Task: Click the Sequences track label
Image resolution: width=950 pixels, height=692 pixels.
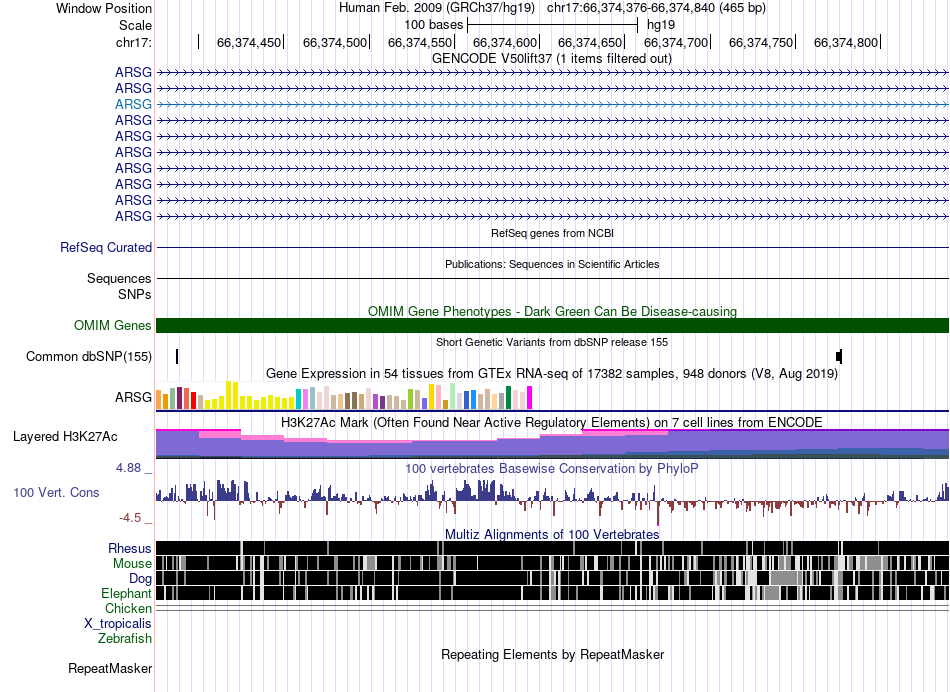Action: pos(119,278)
